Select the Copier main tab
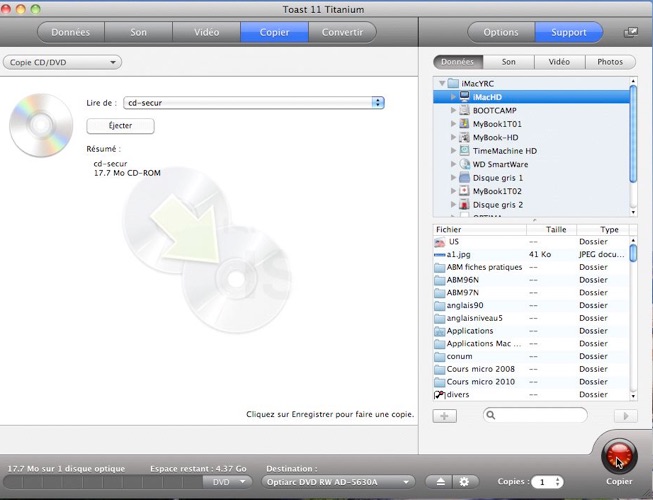653x500 pixels. pos(274,32)
